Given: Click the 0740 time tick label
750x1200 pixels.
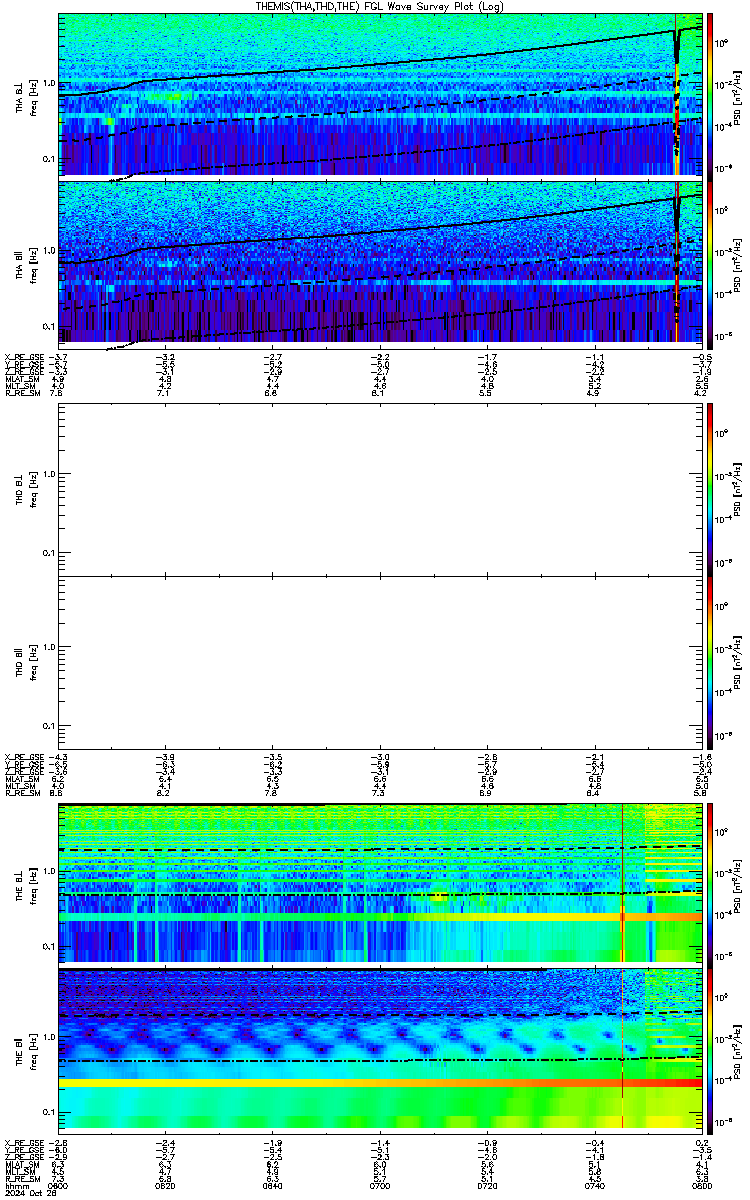Looking at the screenshot, I should coord(594,1185).
